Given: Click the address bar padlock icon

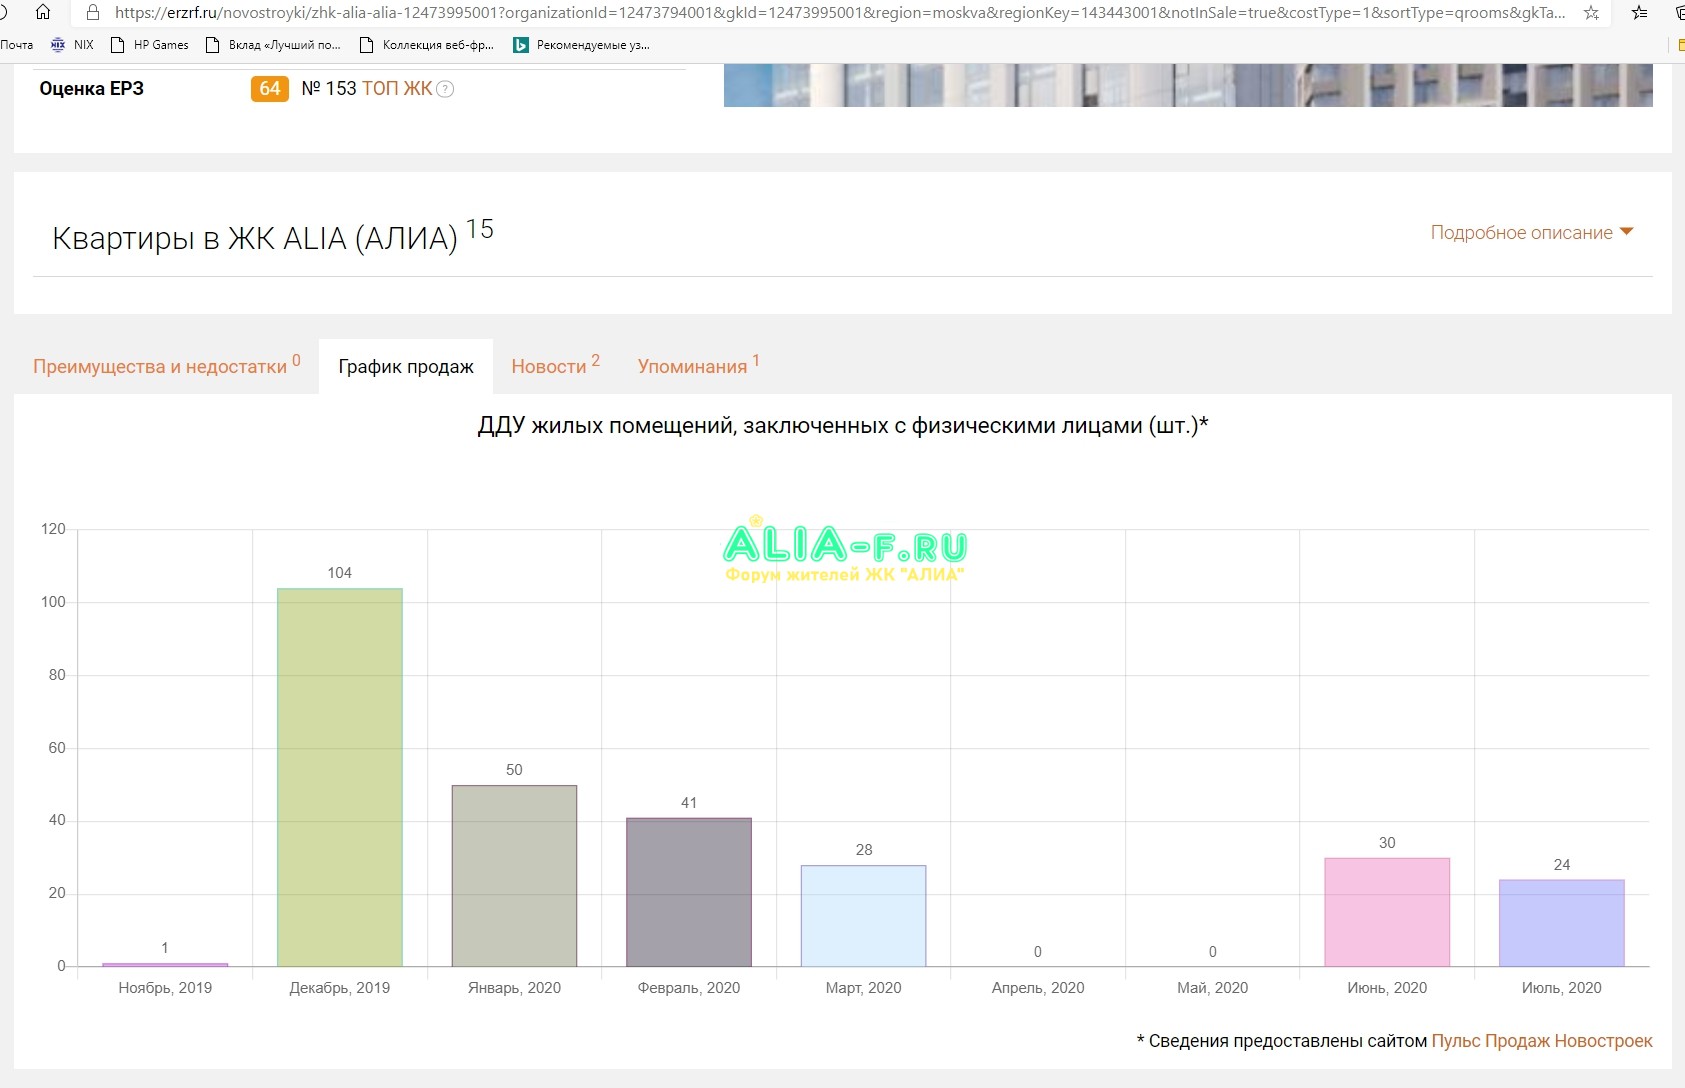Looking at the screenshot, I should pos(93,13).
